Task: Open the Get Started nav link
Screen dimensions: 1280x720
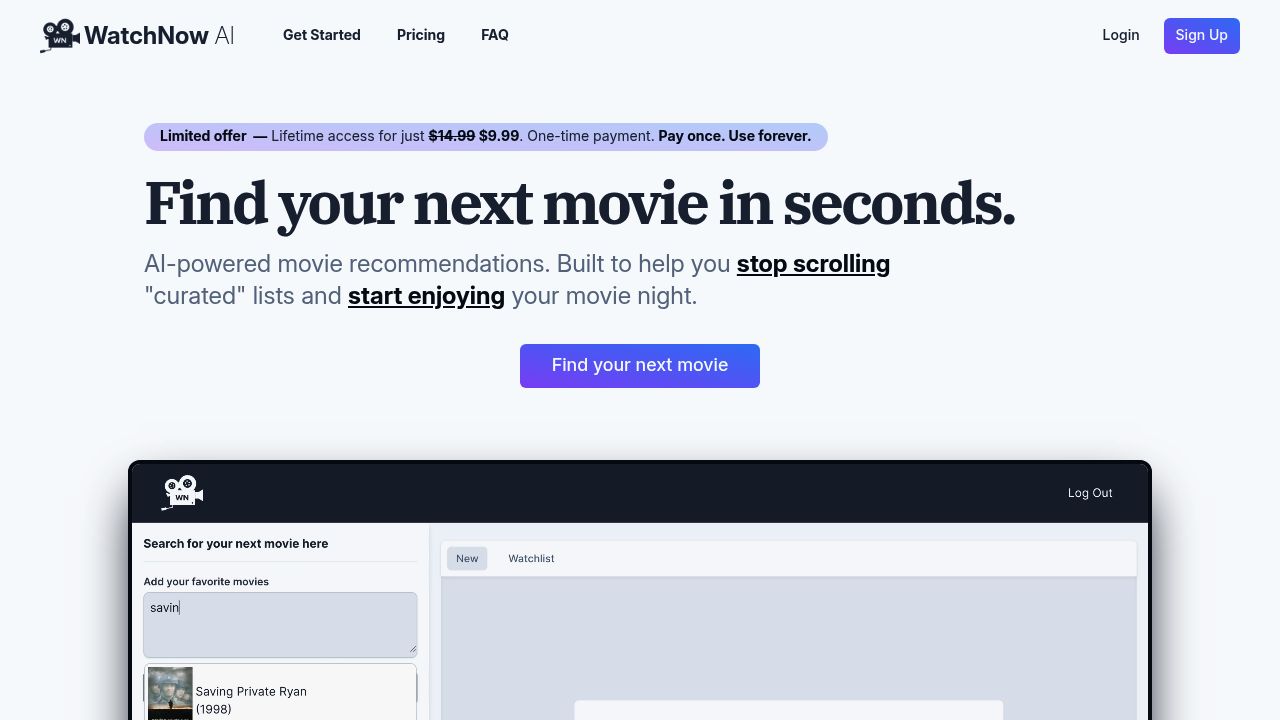Action: click(x=322, y=35)
